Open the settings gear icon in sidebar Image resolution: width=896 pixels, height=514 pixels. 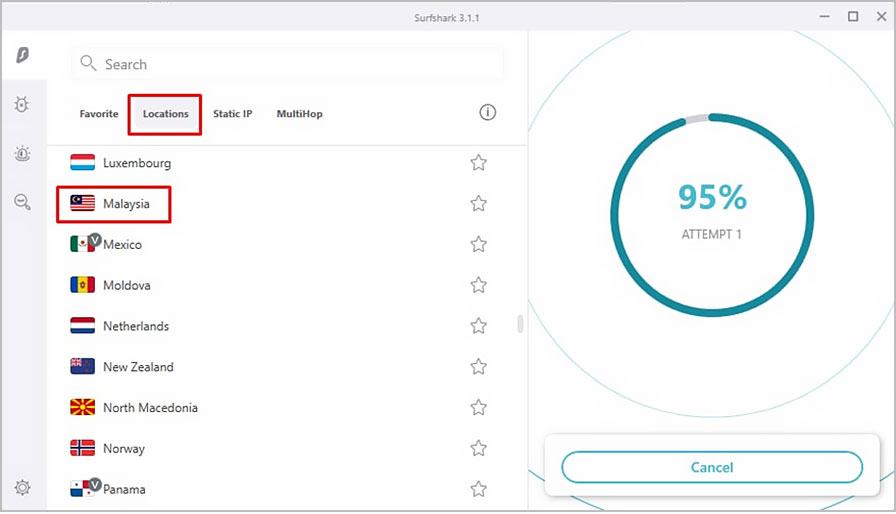[22, 488]
